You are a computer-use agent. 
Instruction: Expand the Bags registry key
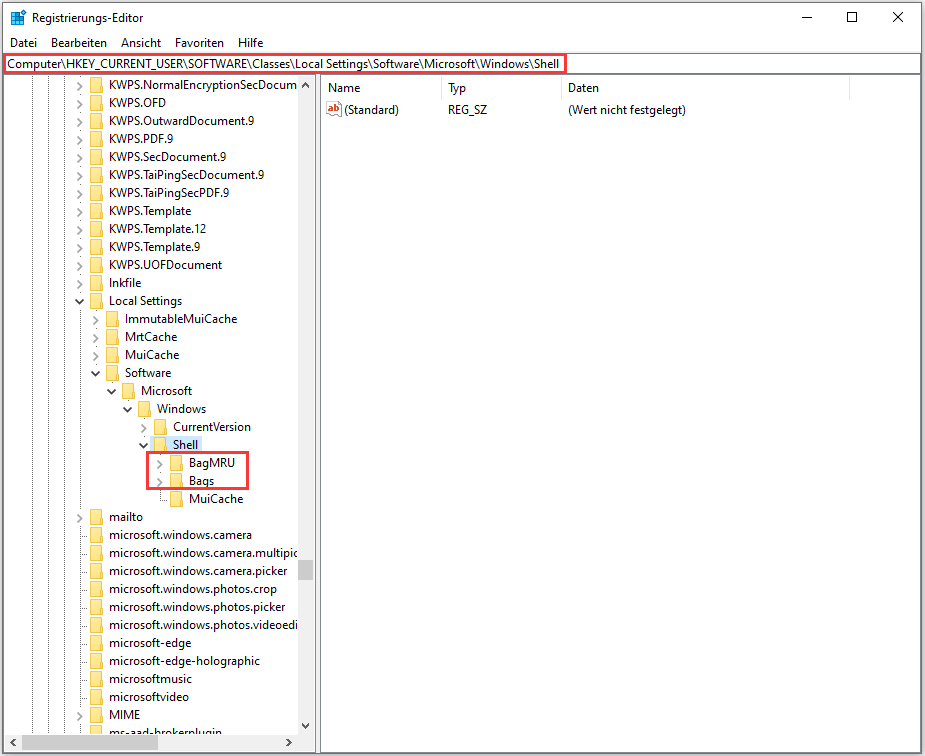159,481
